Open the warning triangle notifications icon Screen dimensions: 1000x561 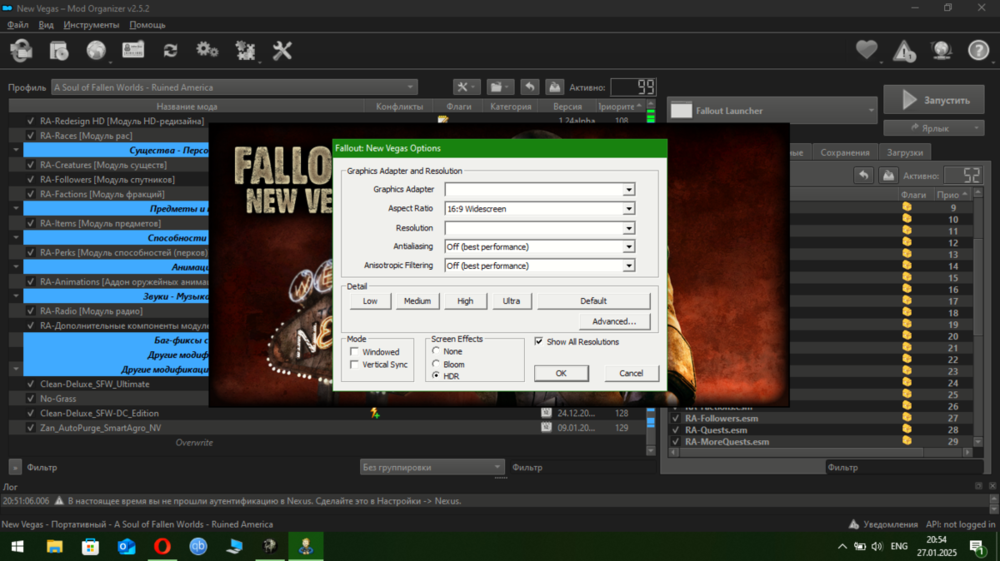pos(904,50)
